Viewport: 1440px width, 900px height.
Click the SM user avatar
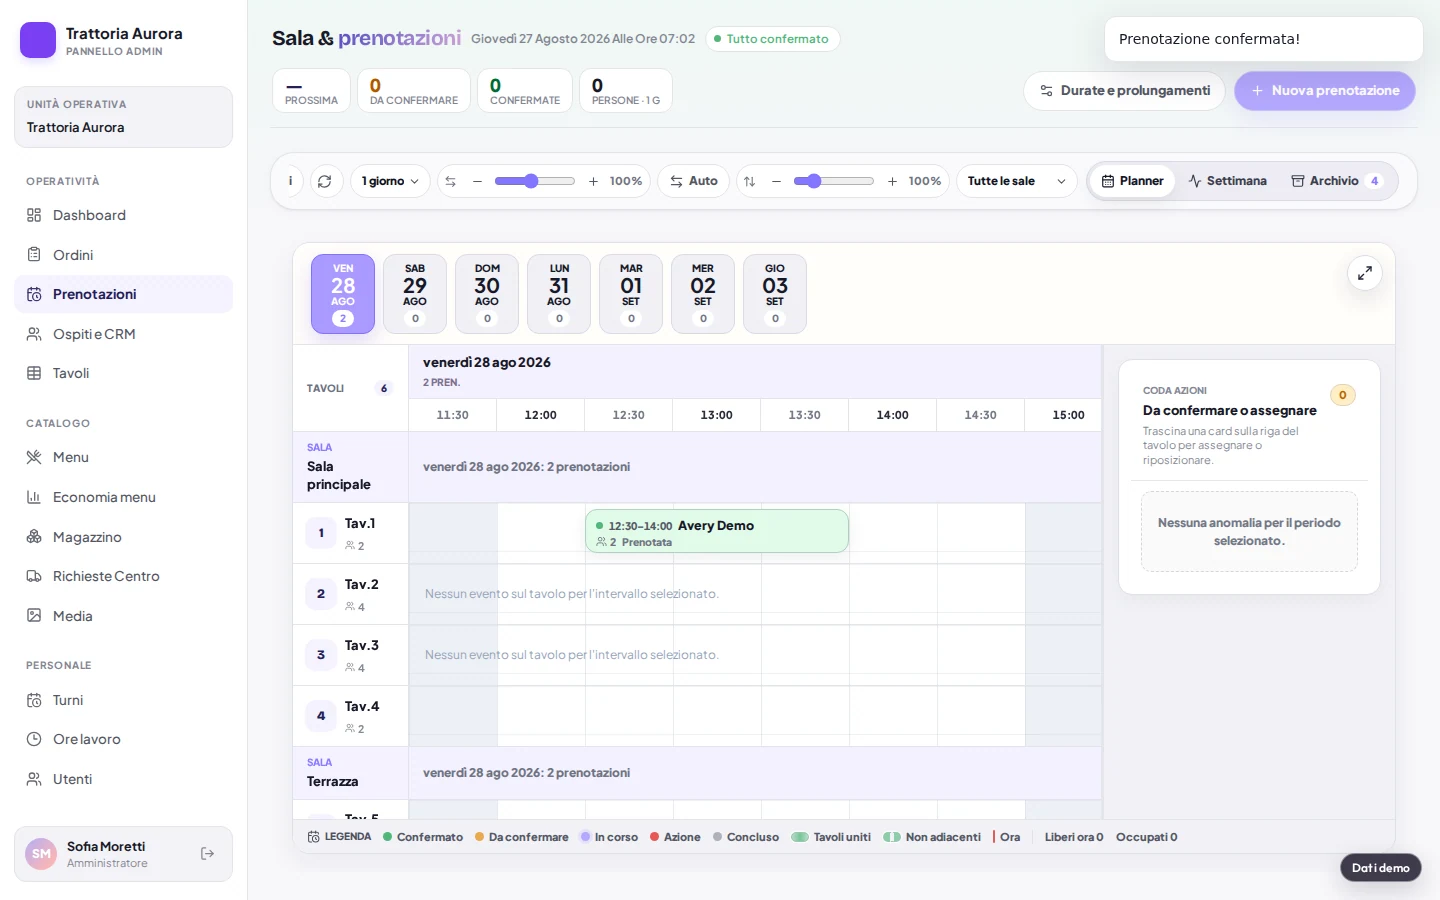41,854
